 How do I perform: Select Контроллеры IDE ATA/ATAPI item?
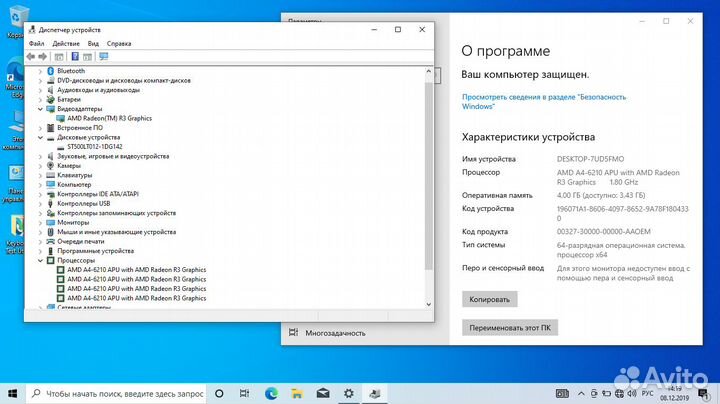tap(98, 194)
